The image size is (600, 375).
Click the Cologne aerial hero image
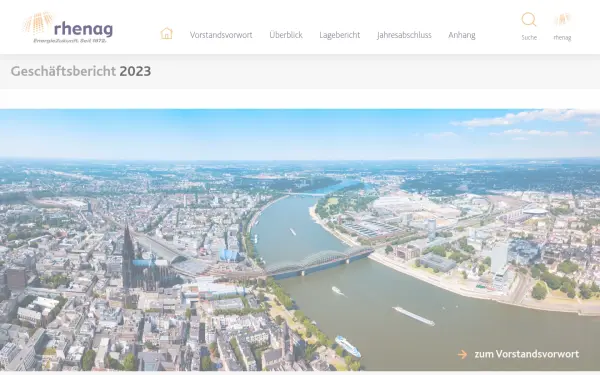coord(300,240)
